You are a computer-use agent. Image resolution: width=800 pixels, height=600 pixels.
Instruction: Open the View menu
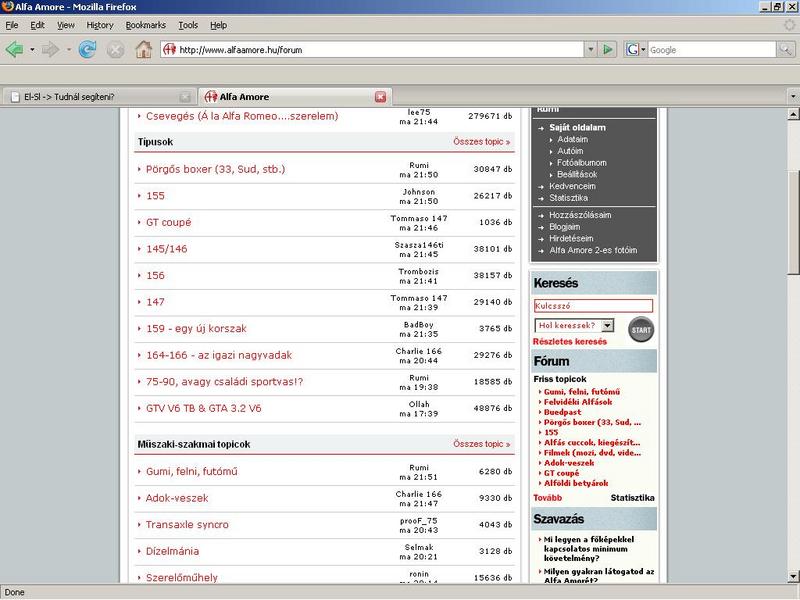(65, 25)
